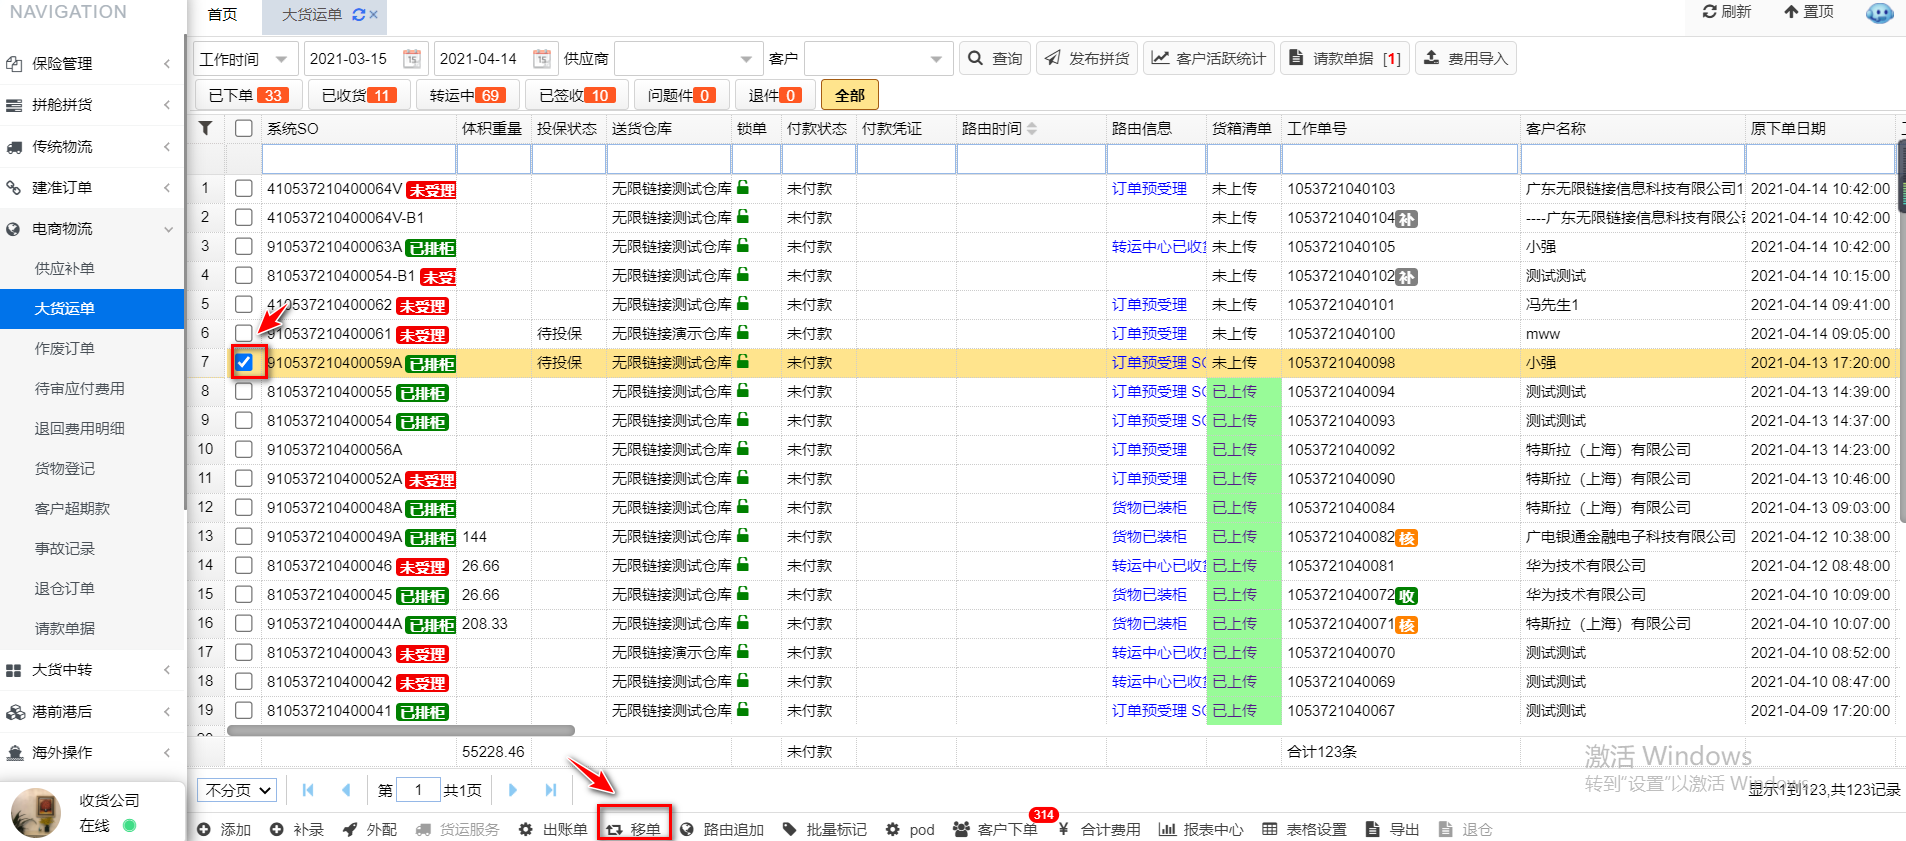Uncheck the selected row 7 checkbox

click(244, 363)
